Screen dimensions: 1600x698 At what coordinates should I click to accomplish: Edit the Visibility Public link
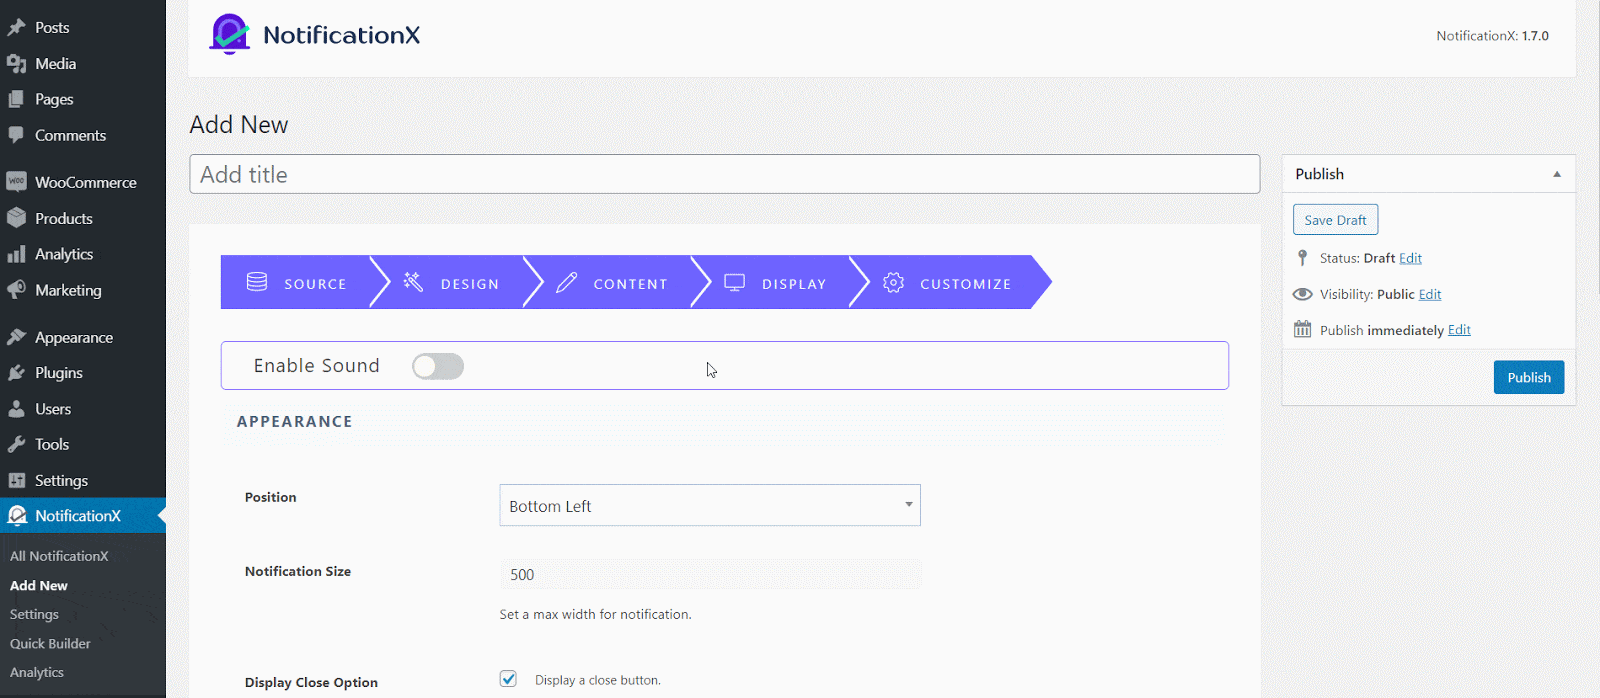pos(1430,294)
